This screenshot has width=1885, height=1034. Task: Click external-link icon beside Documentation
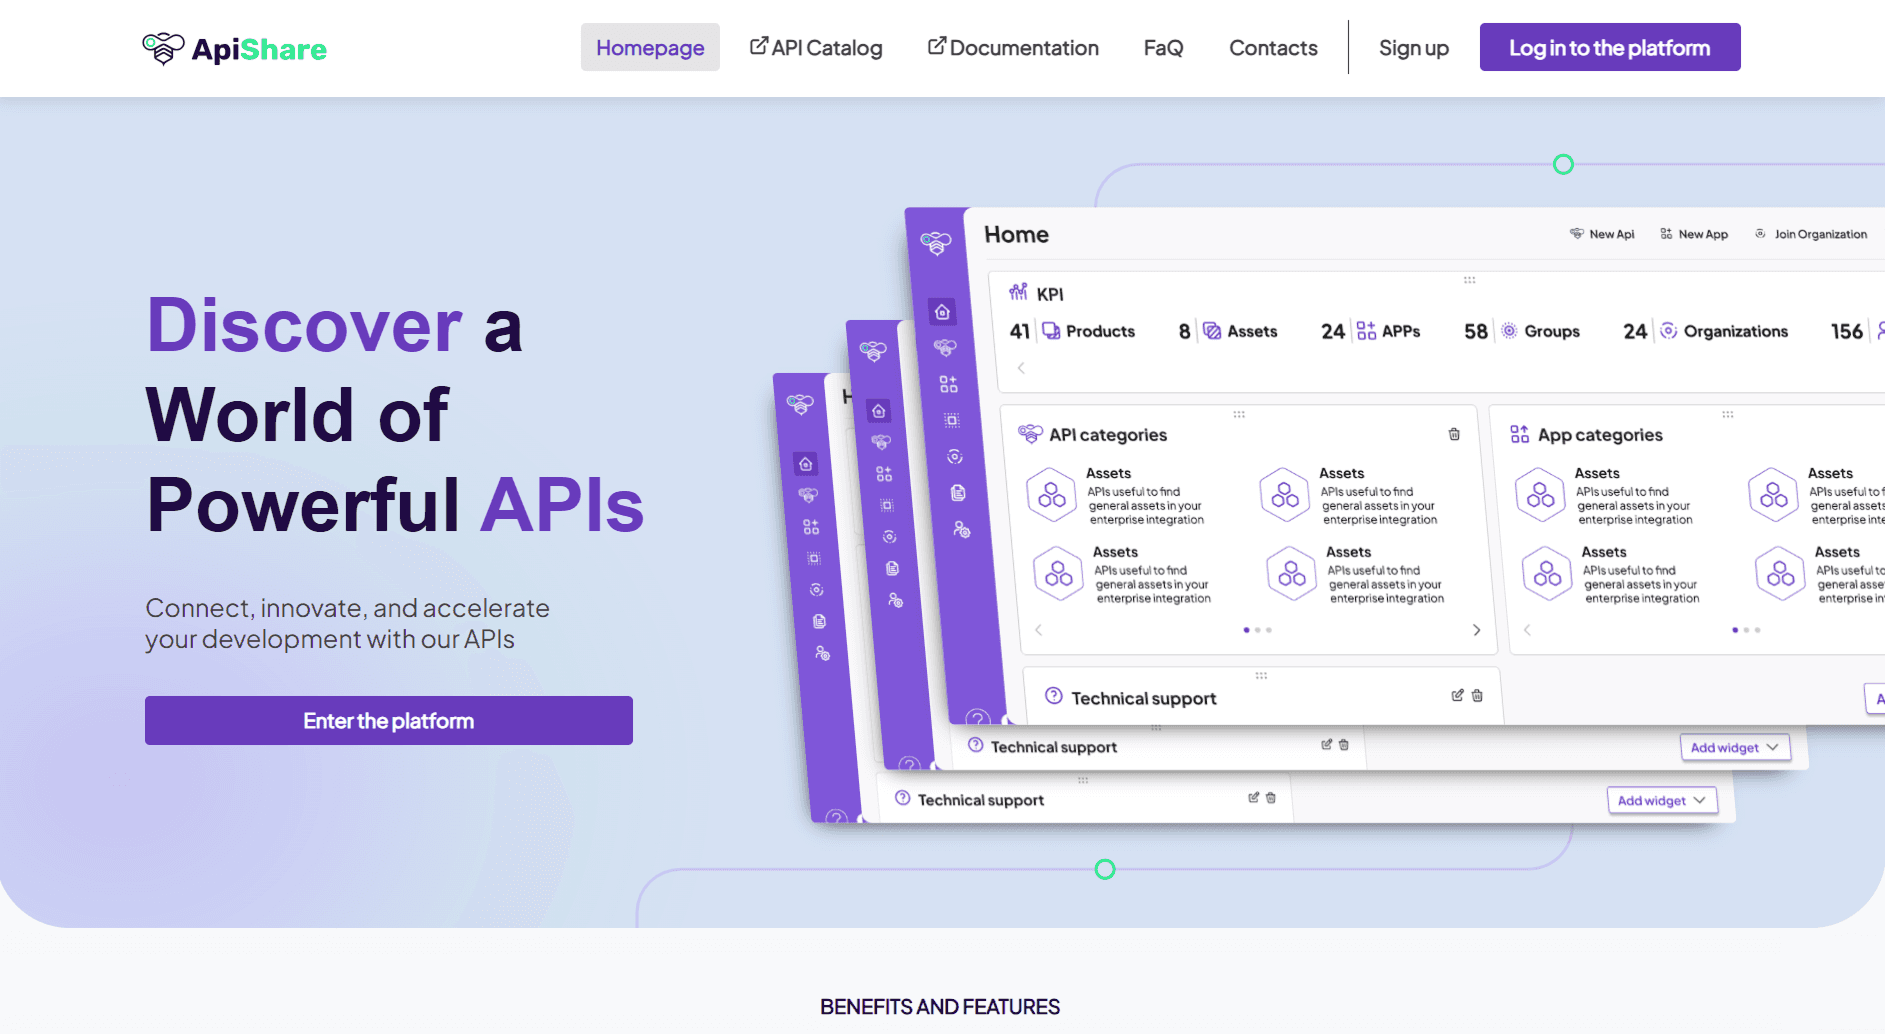pos(937,46)
